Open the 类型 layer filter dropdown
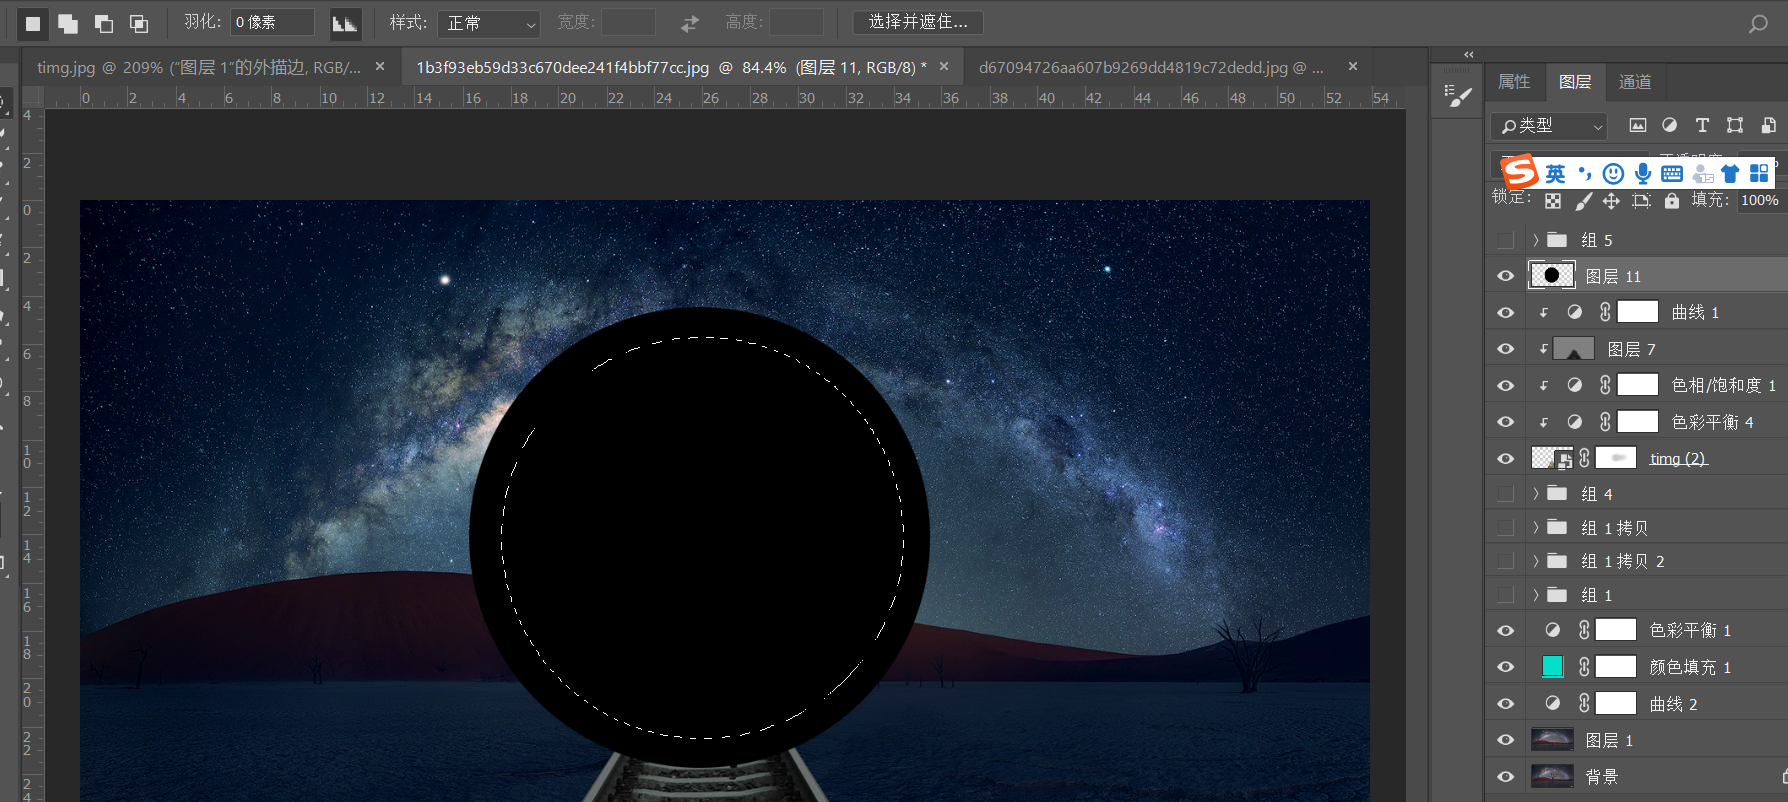This screenshot has height=802, width=1788. point(1549,126)
